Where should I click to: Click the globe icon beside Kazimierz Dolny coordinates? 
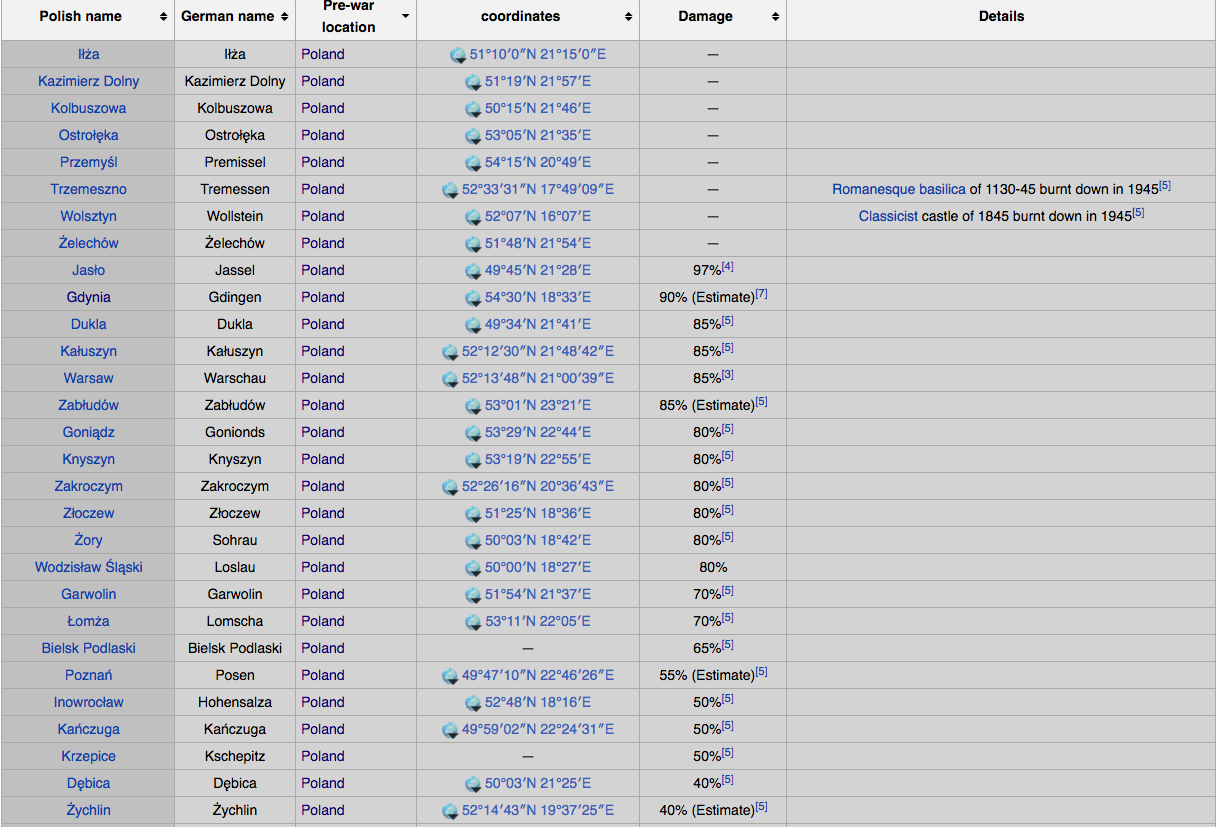click(473, 82)
